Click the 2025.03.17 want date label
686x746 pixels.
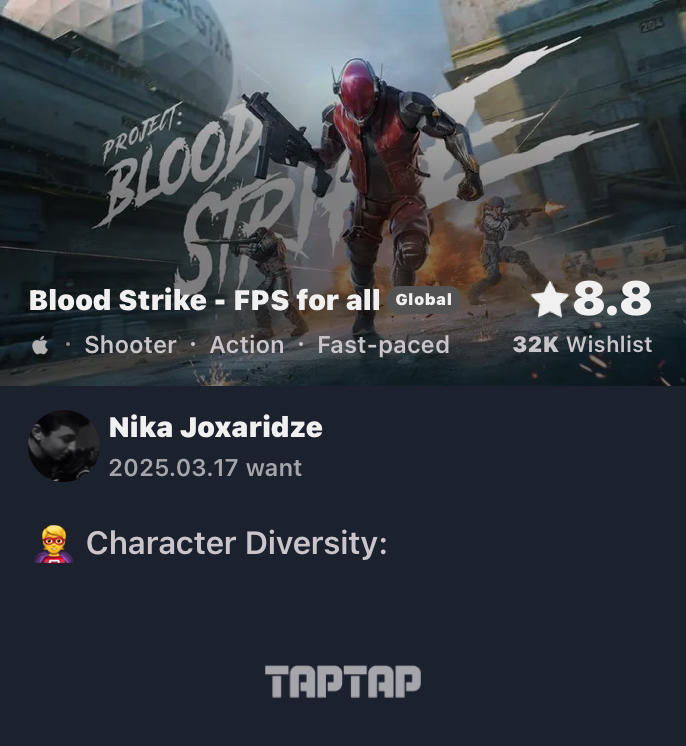pos(205,468)
